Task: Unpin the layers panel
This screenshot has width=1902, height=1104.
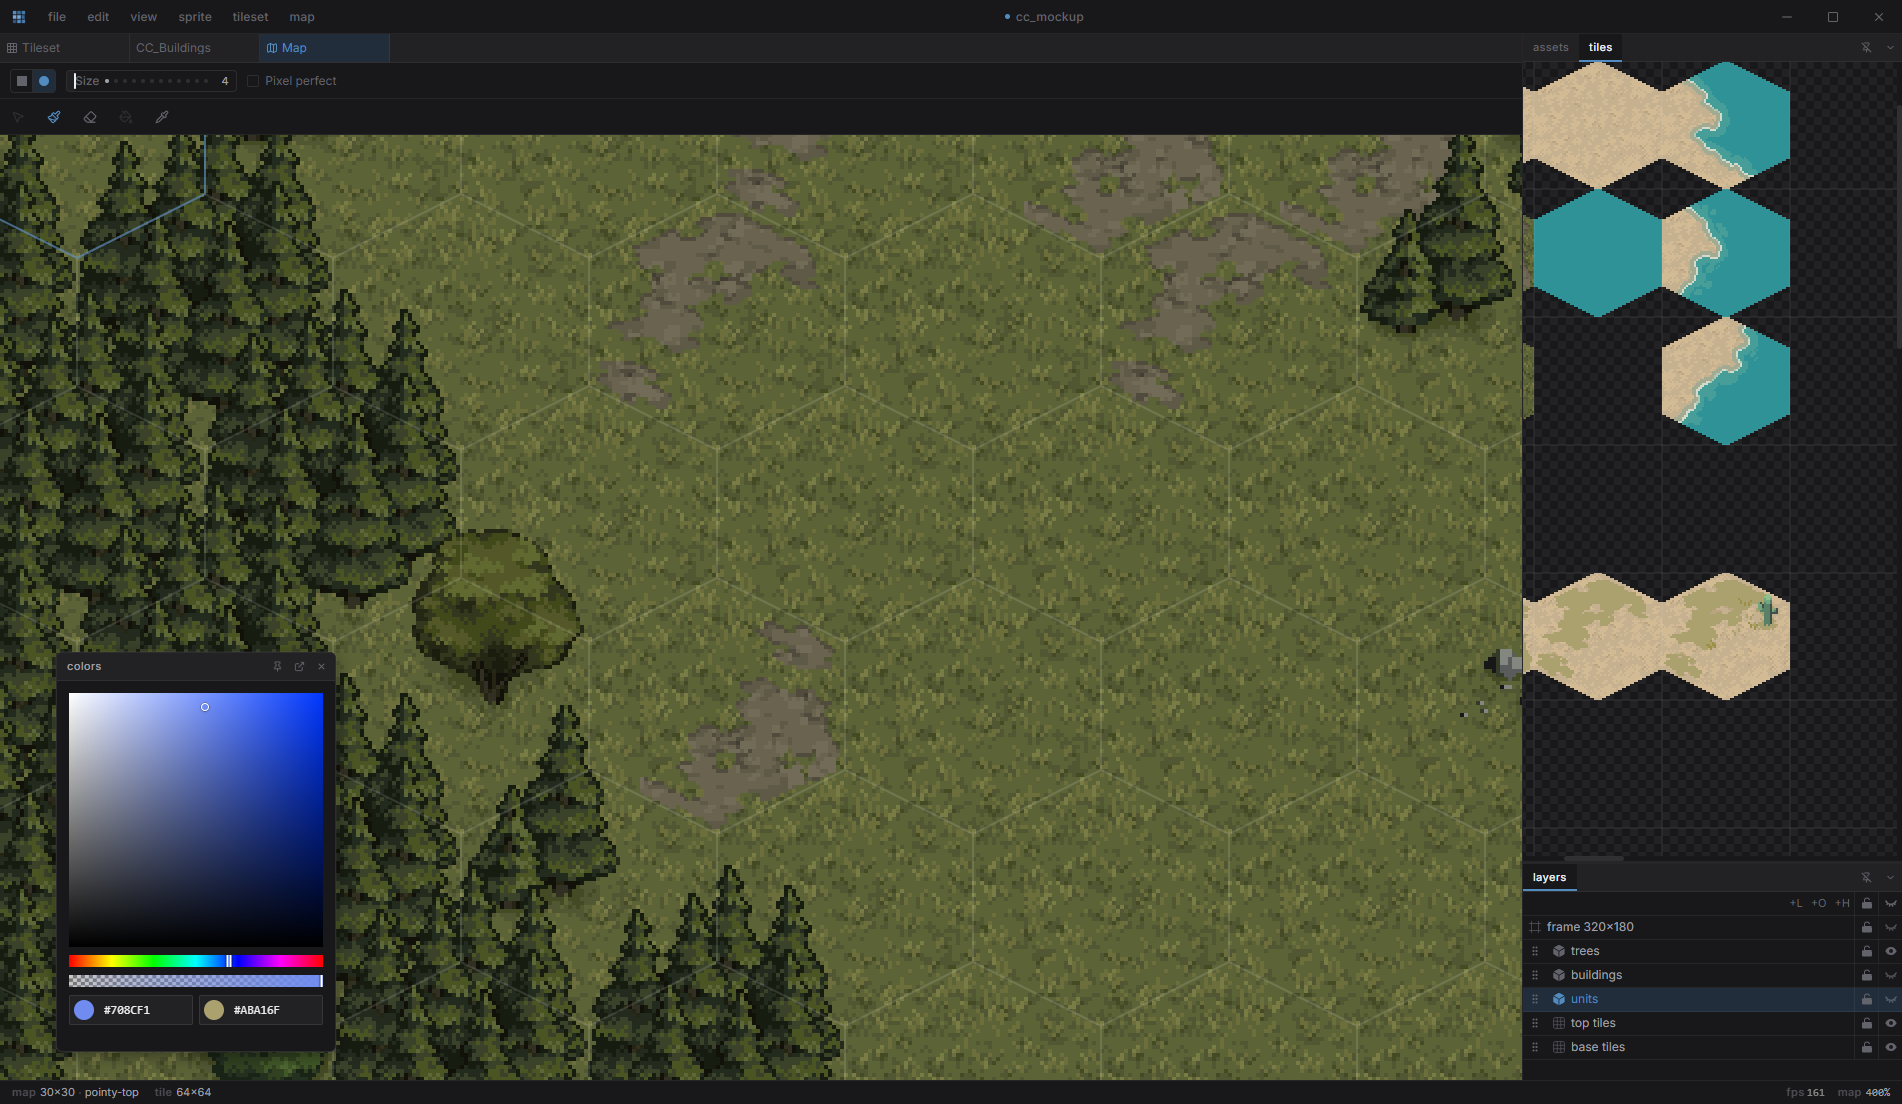Action: 1866,877
